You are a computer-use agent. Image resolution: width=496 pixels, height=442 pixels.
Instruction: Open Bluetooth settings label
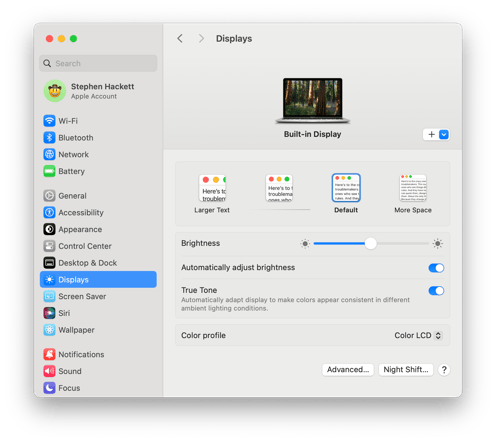(76, 138)
